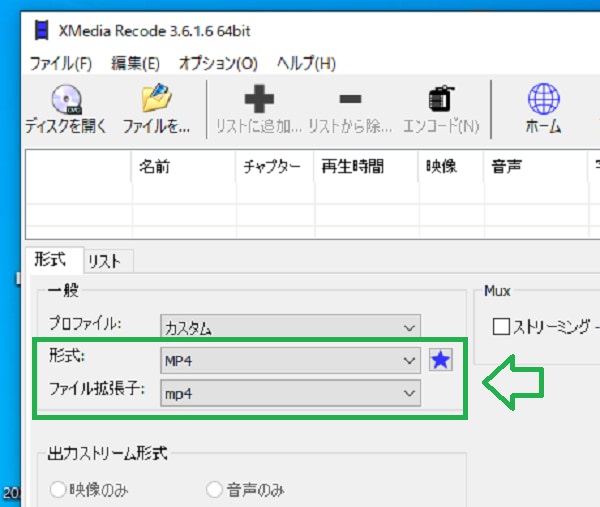Click the Encode (エンコード) film icon
Viewport: 600px width, 507px height.
click(x=441, y=98)
